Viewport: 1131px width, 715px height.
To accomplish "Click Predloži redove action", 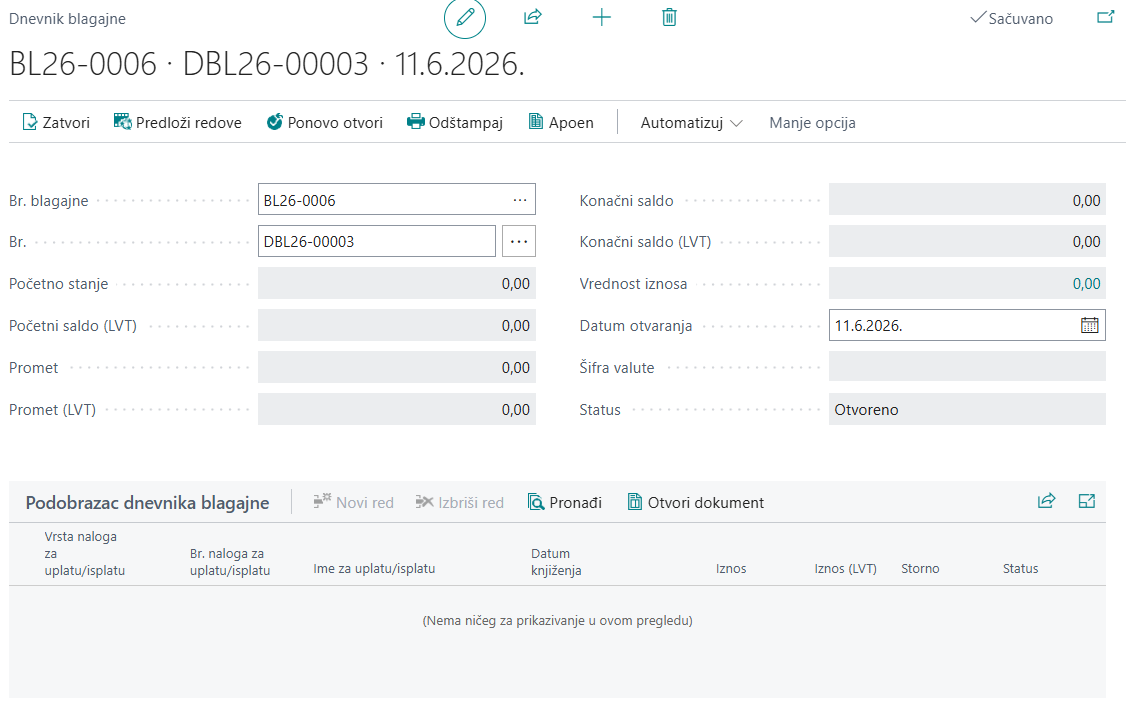I will tap(177, 123).
